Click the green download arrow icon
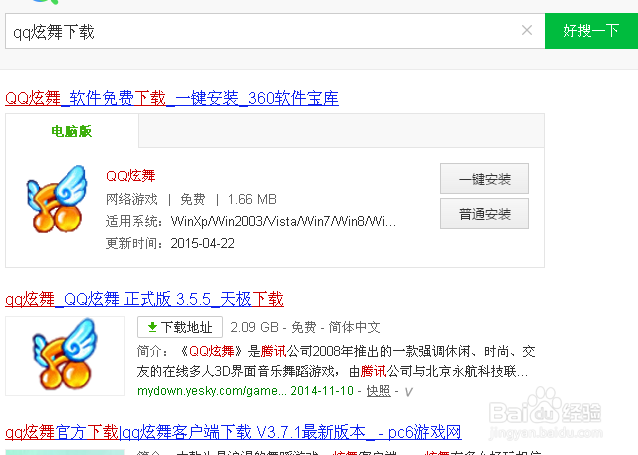 pyautogui.click(x=152, y=327)
